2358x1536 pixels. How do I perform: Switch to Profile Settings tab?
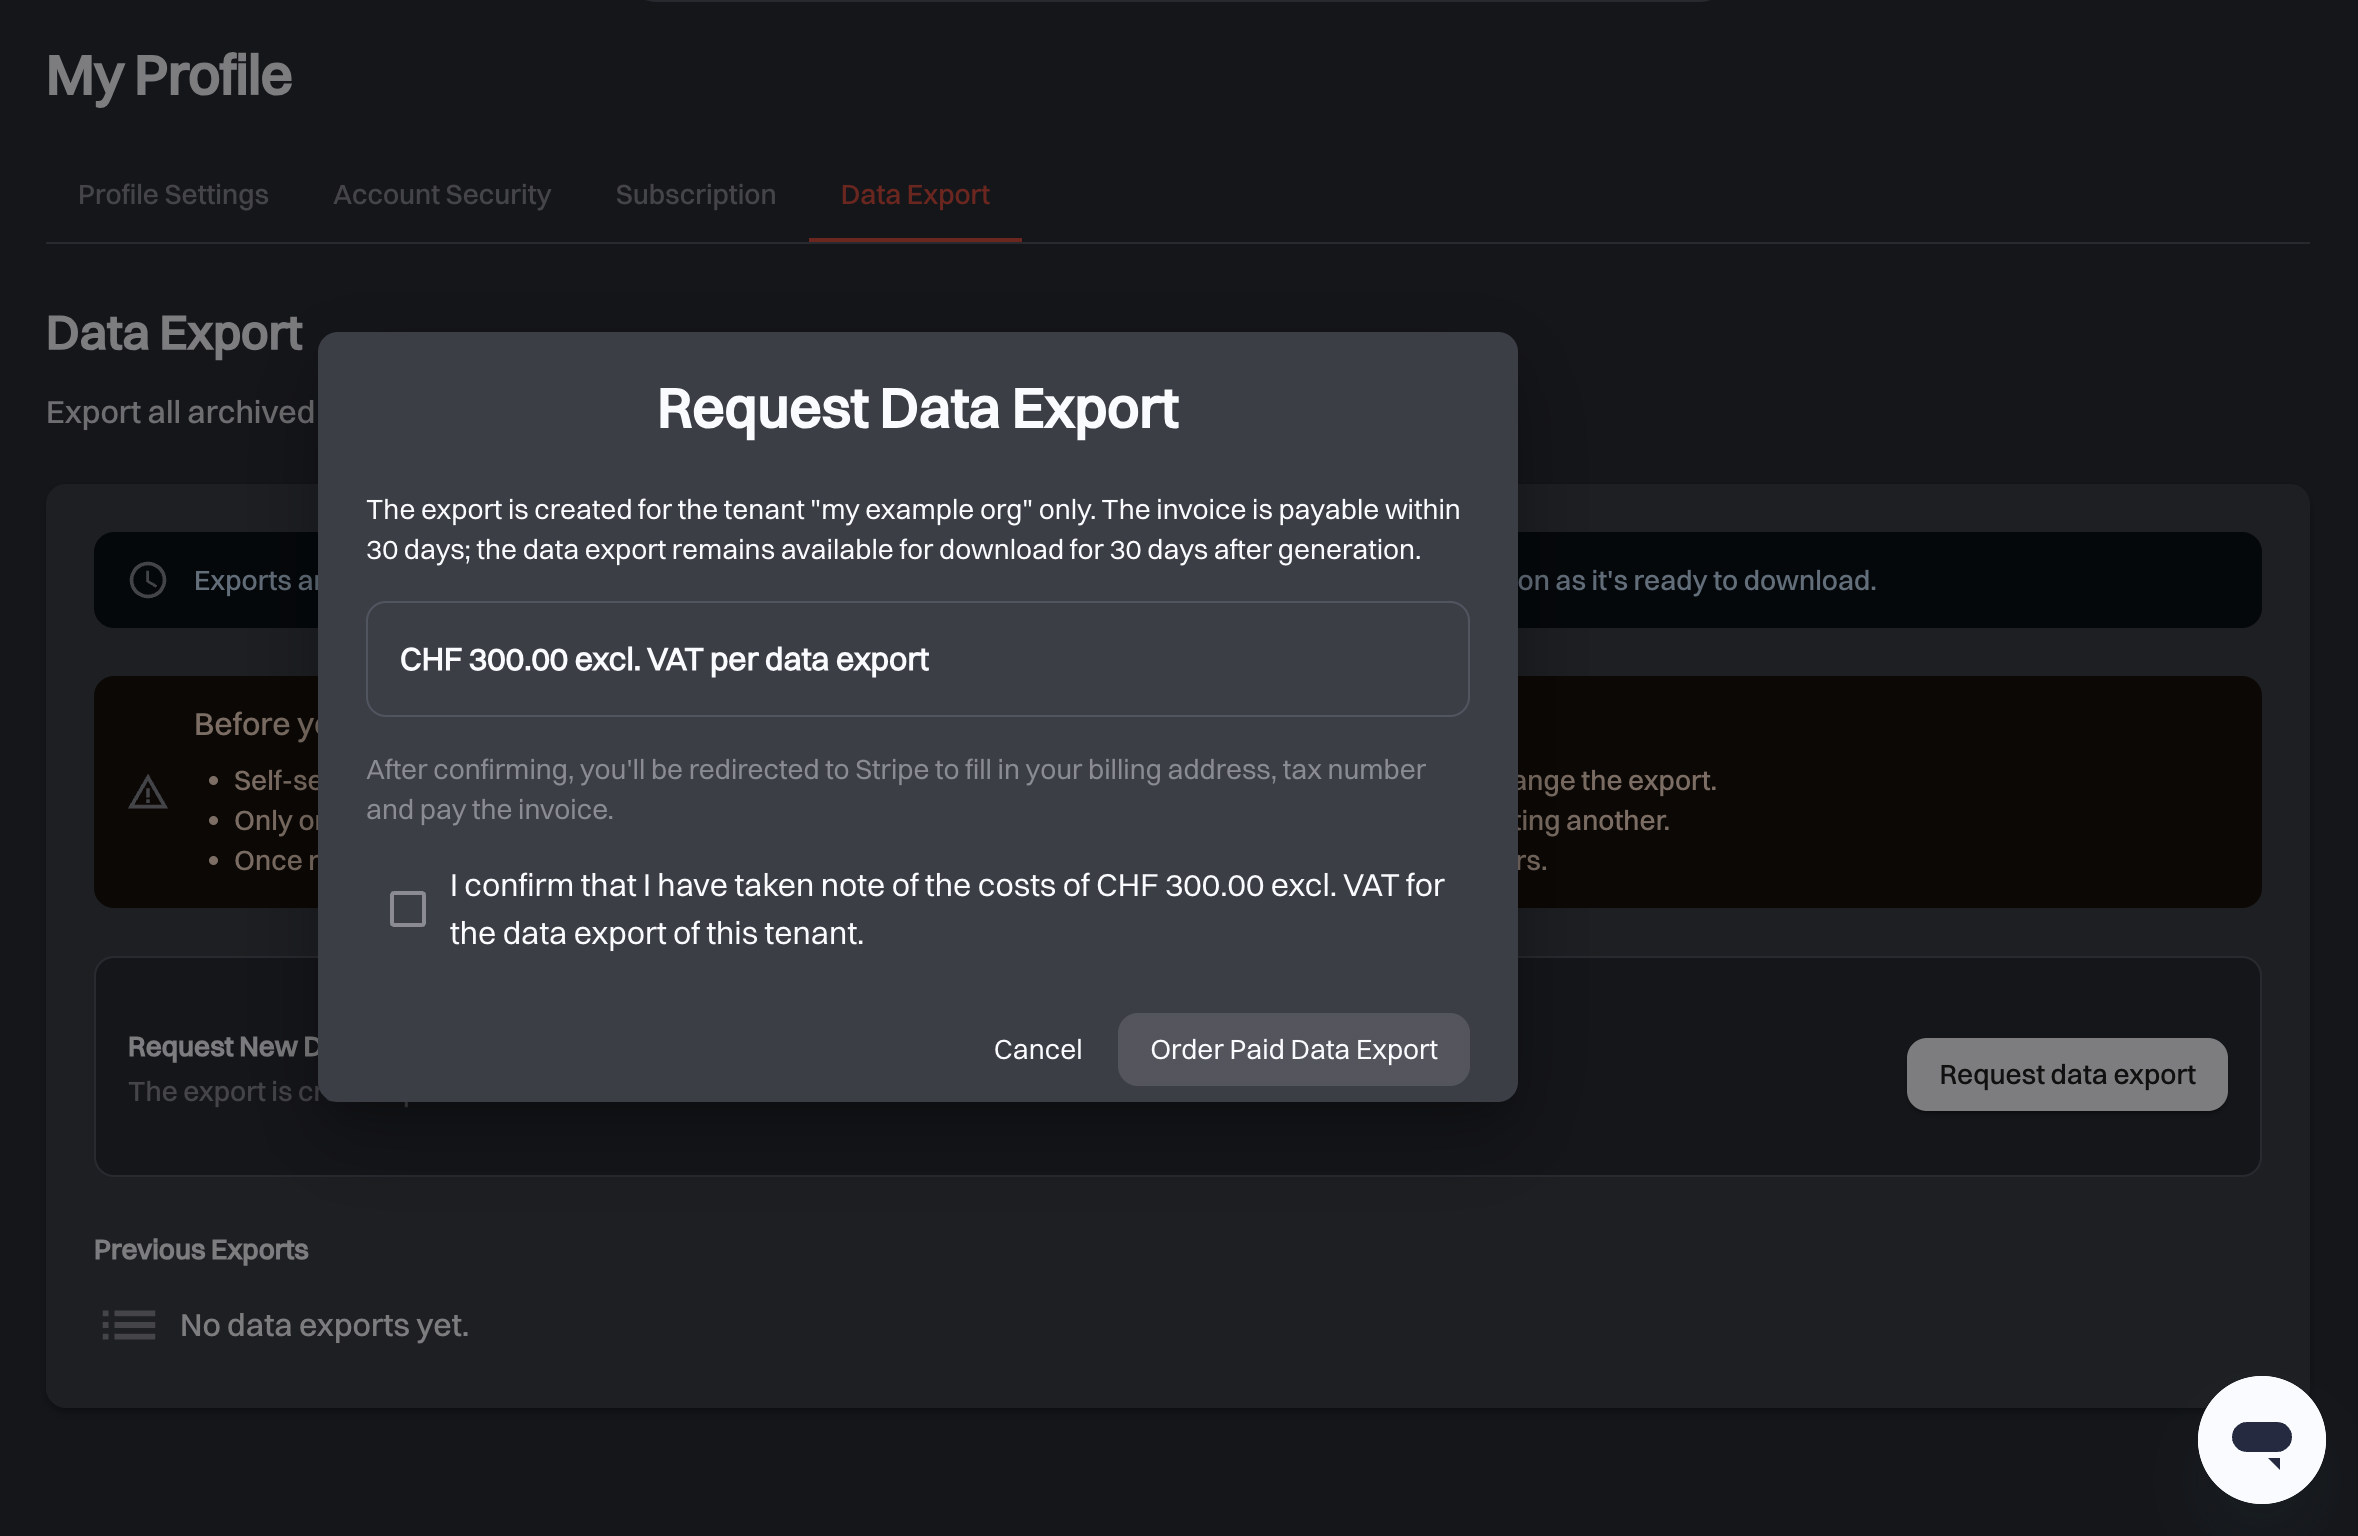173,195
